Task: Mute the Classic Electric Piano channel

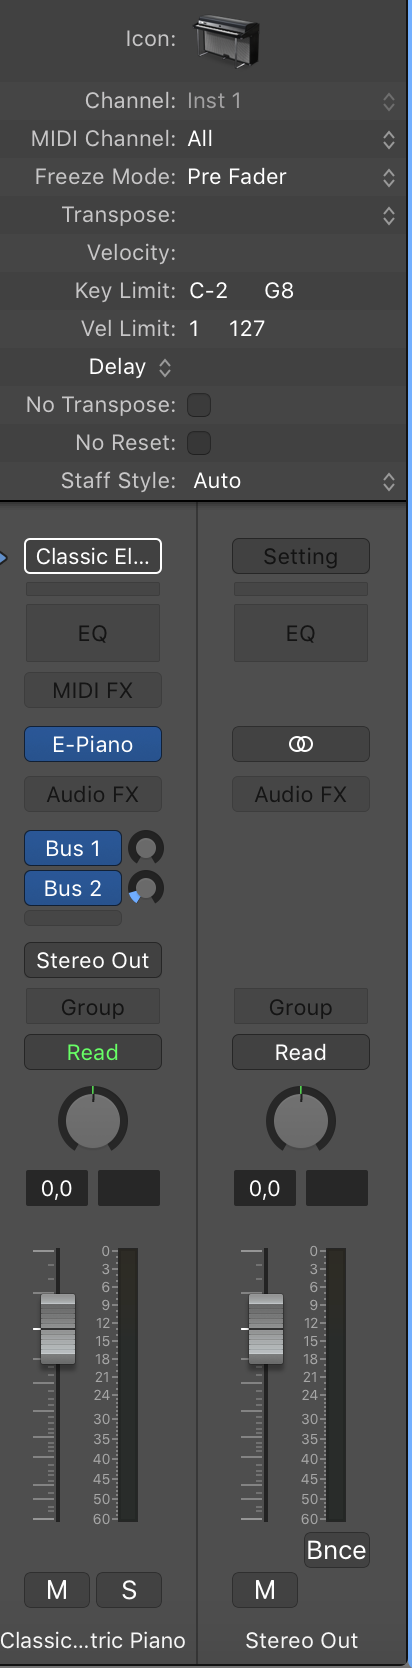Action: click(x=57, y=1590)
